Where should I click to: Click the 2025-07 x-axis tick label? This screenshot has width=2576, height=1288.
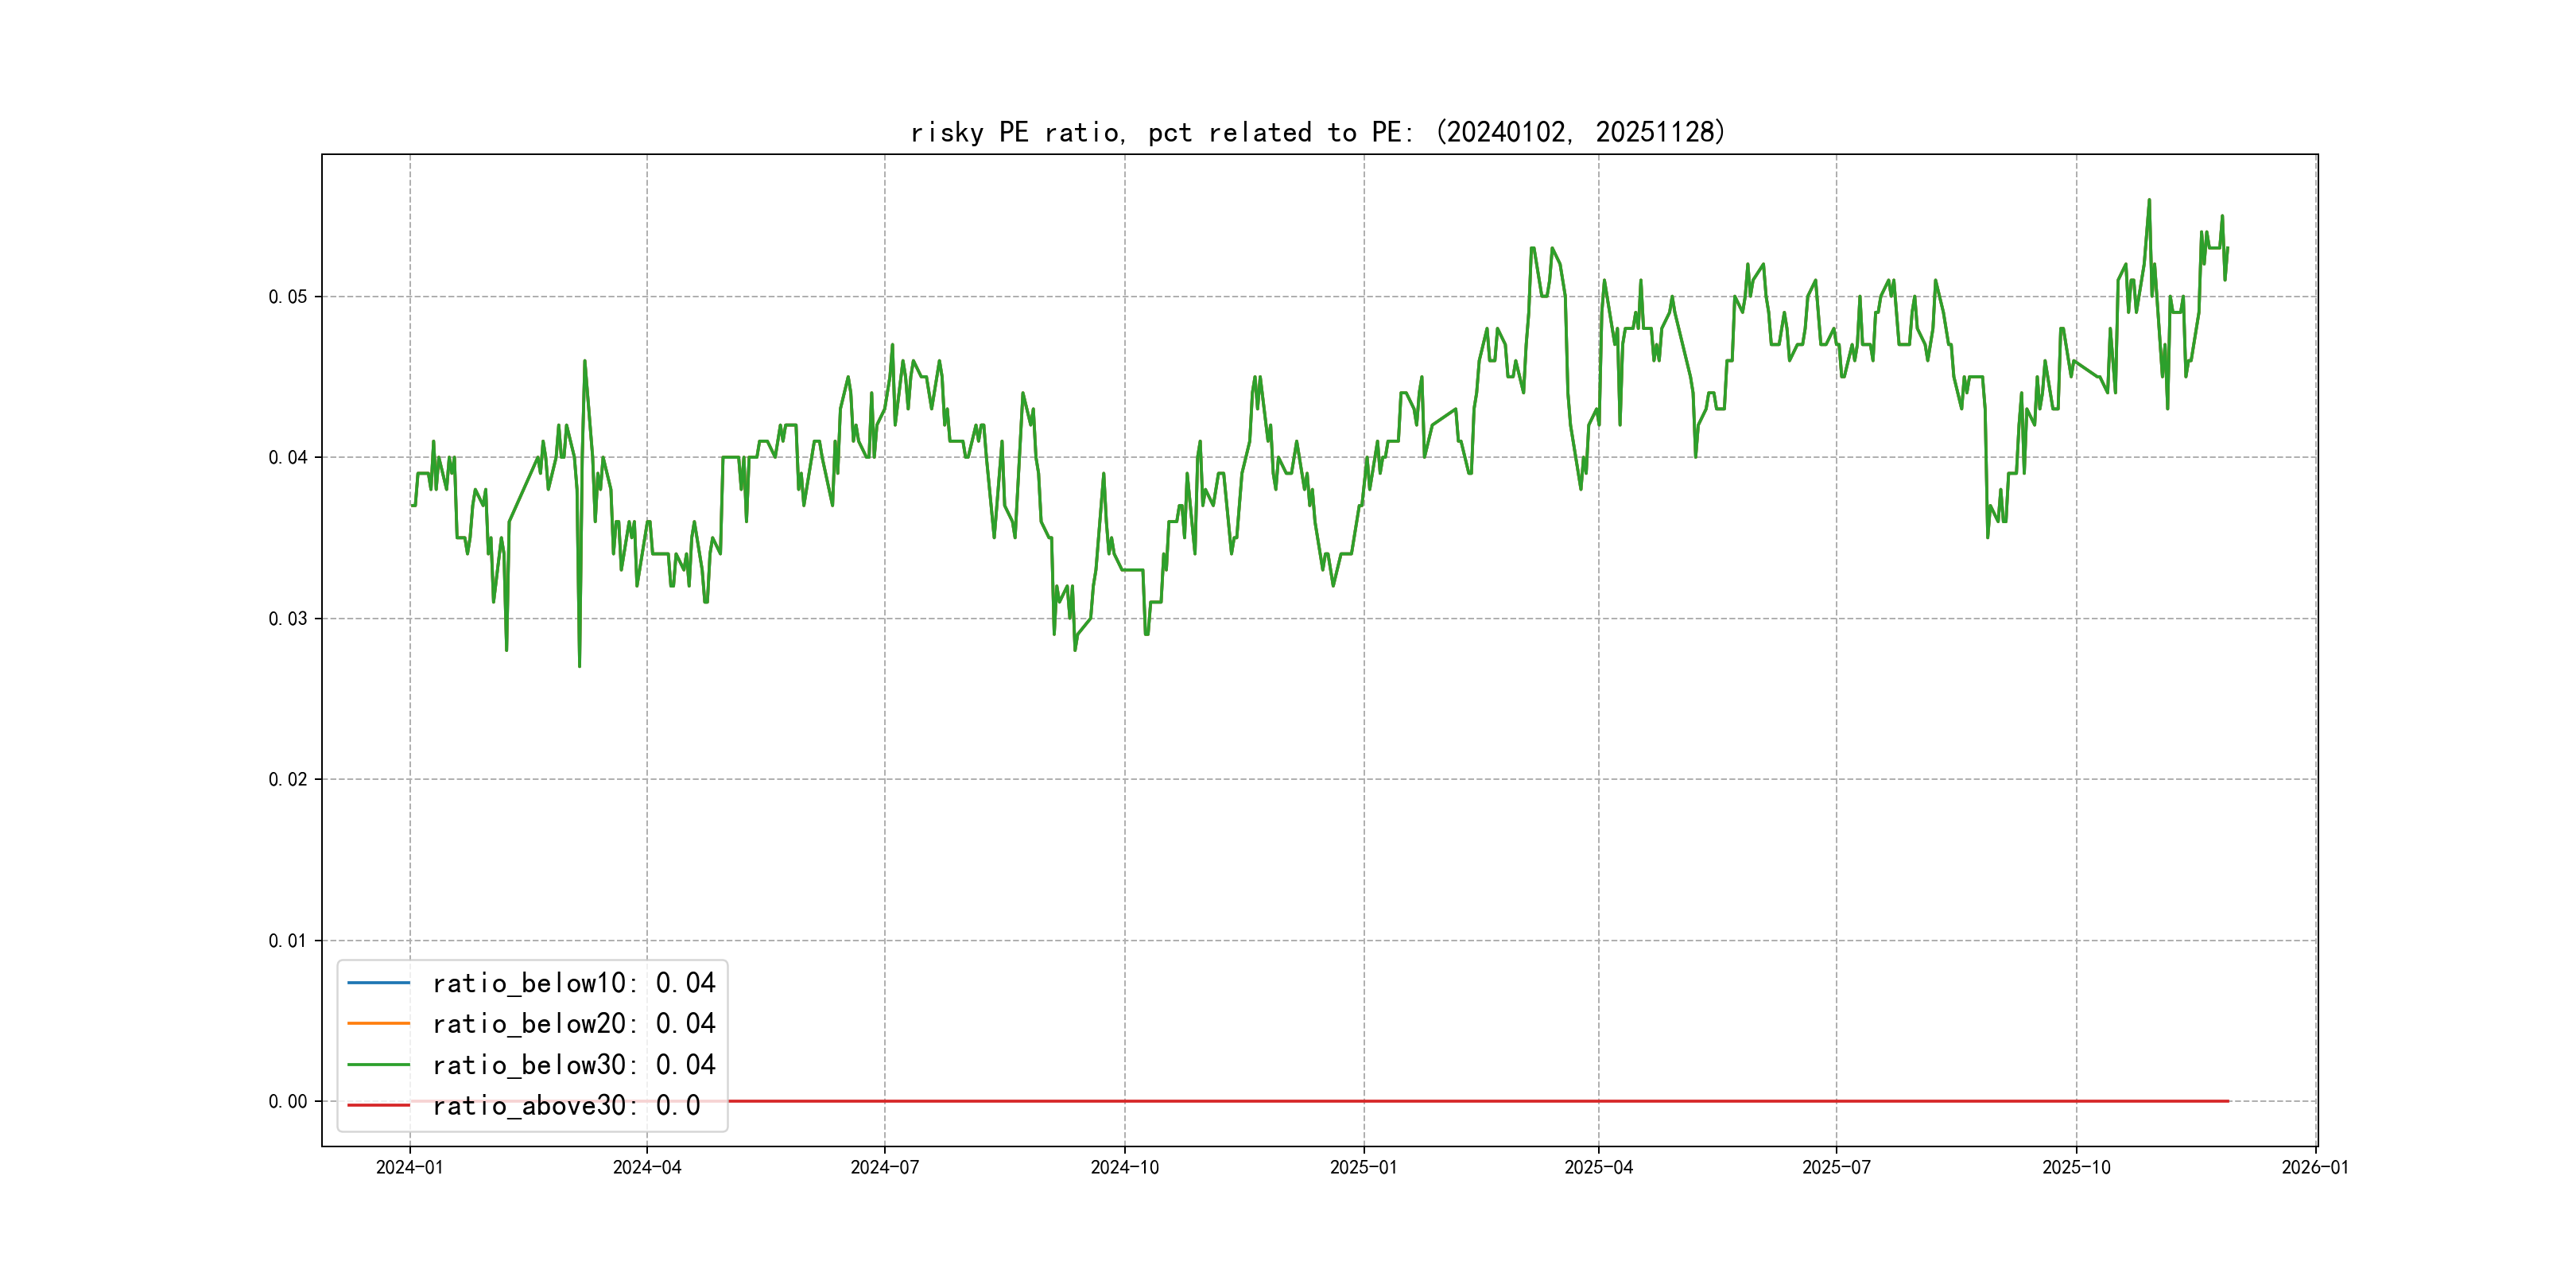point(1836,1168)
